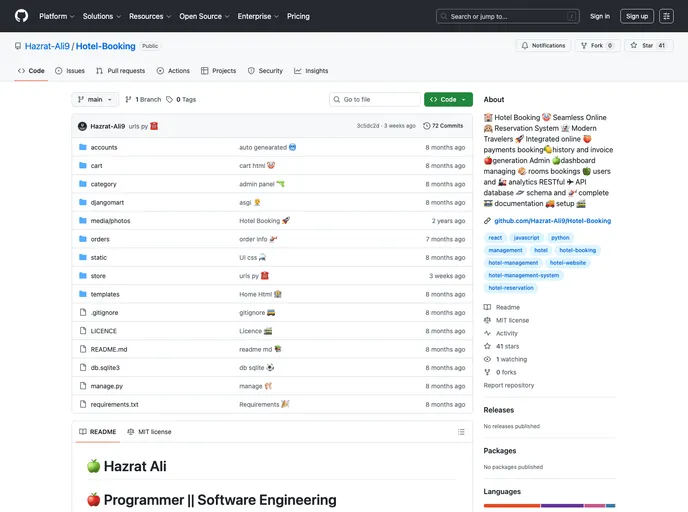Image resolution: width=688 pixels, height=512 pixels.
Task: Click the GitHub logo icon
Action: 21,16
